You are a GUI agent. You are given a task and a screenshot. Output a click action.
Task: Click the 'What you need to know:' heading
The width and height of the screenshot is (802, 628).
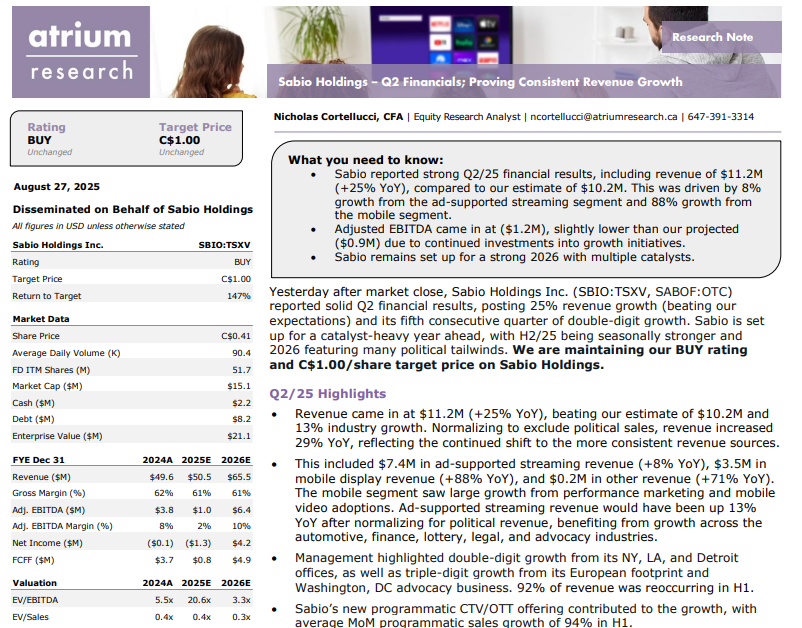point(366,160)
